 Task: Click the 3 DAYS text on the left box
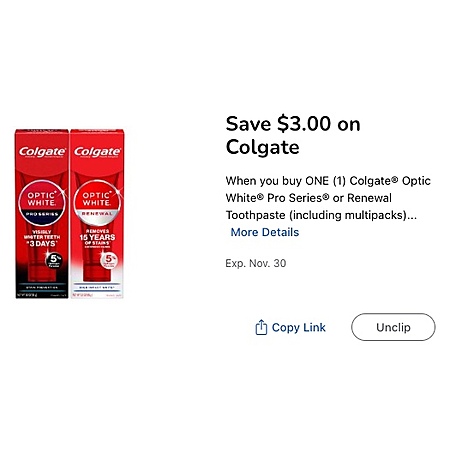coord(42,244)
